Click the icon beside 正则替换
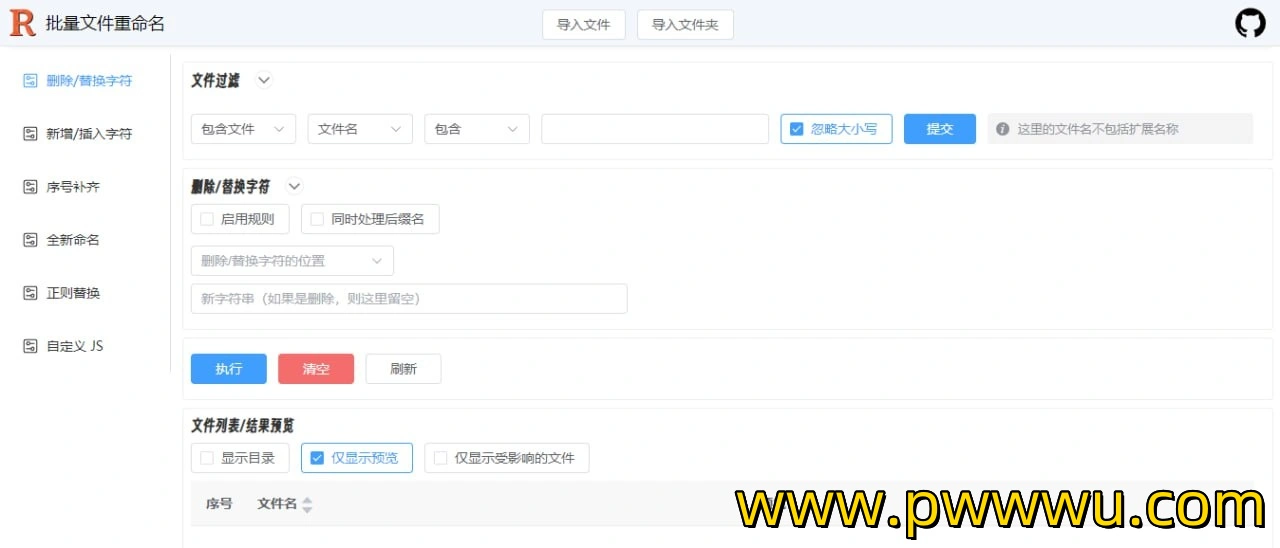 pyautogui.click(x=30, y=293)
